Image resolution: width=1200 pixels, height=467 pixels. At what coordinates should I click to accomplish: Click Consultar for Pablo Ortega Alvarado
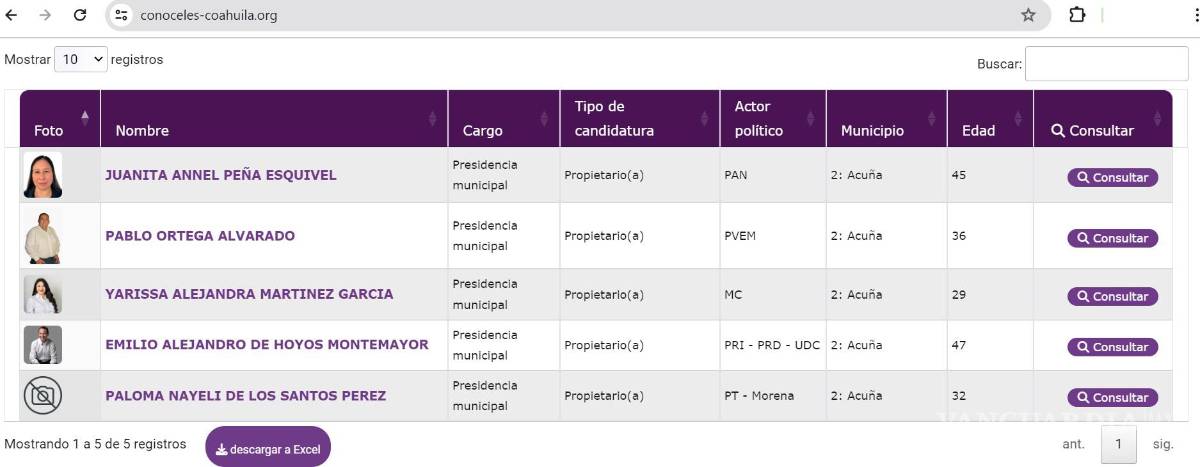point(1112,239)
